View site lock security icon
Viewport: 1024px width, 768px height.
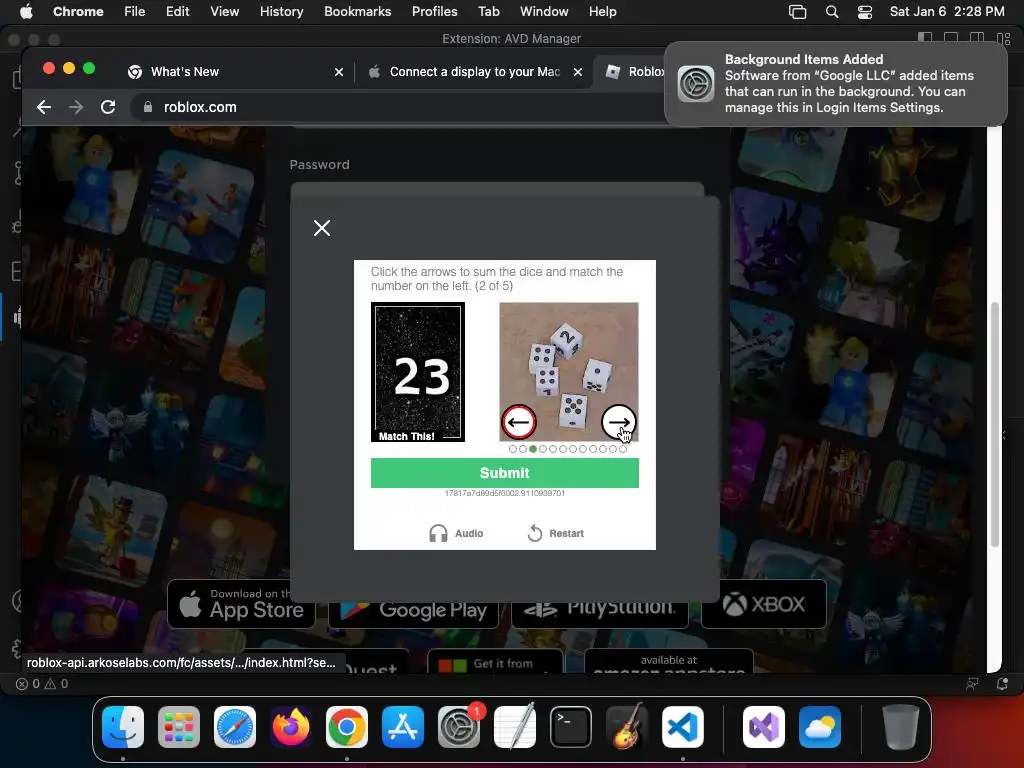pyautogui.click(x=148, y=107)
